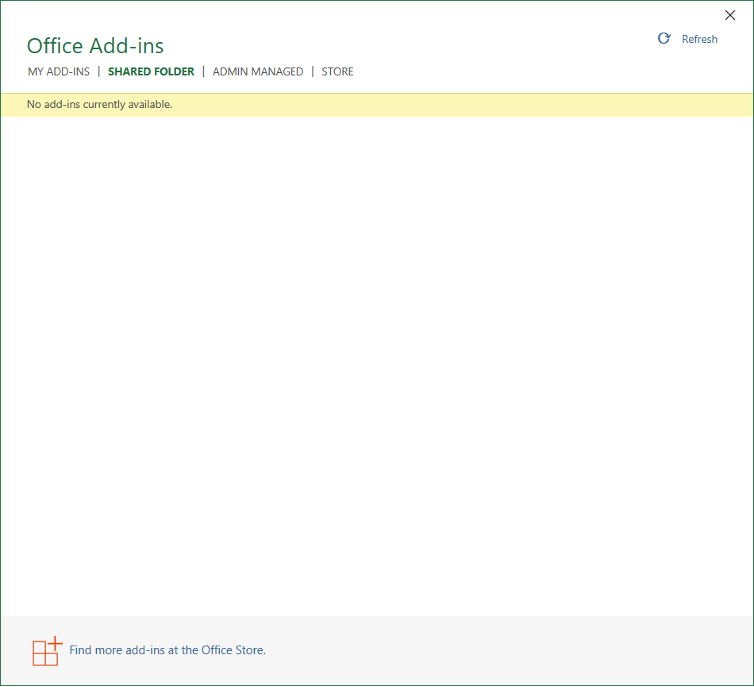Open the Find more add-ins link
Image resolution: width=754 pixels, height=687 pixels.
click(167, 650)
